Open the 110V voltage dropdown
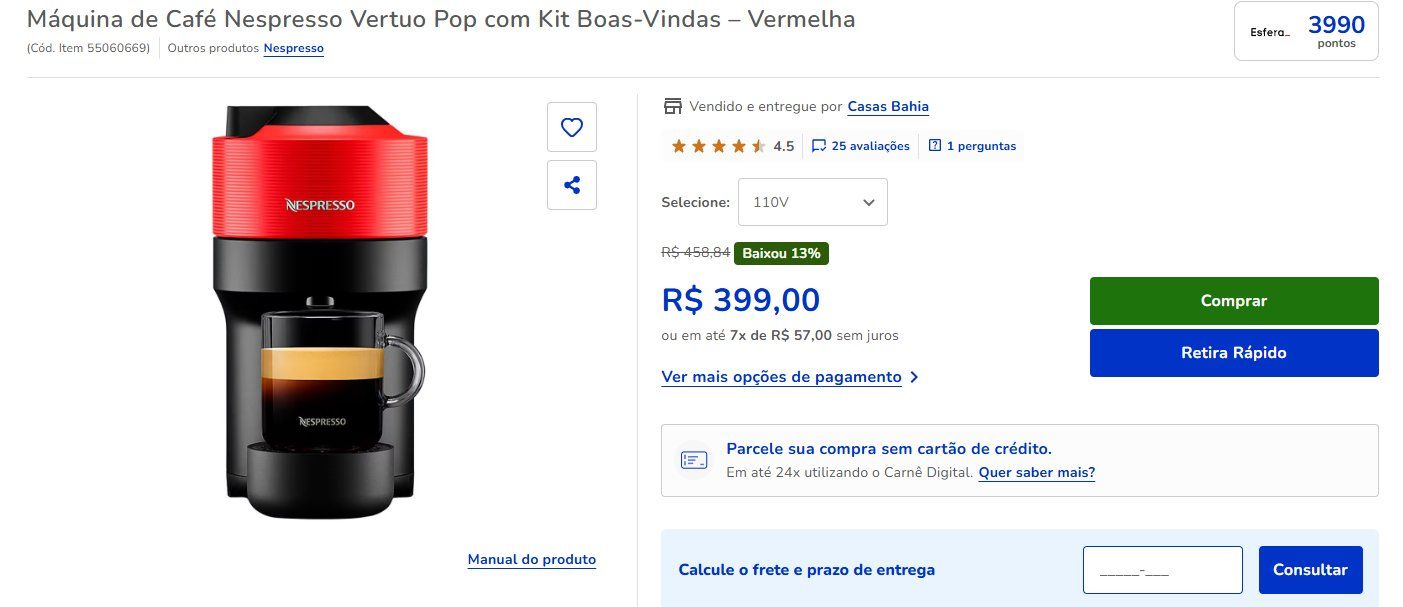The height and width of the screenshot is (607, 1403). click(x=813, y=202)
